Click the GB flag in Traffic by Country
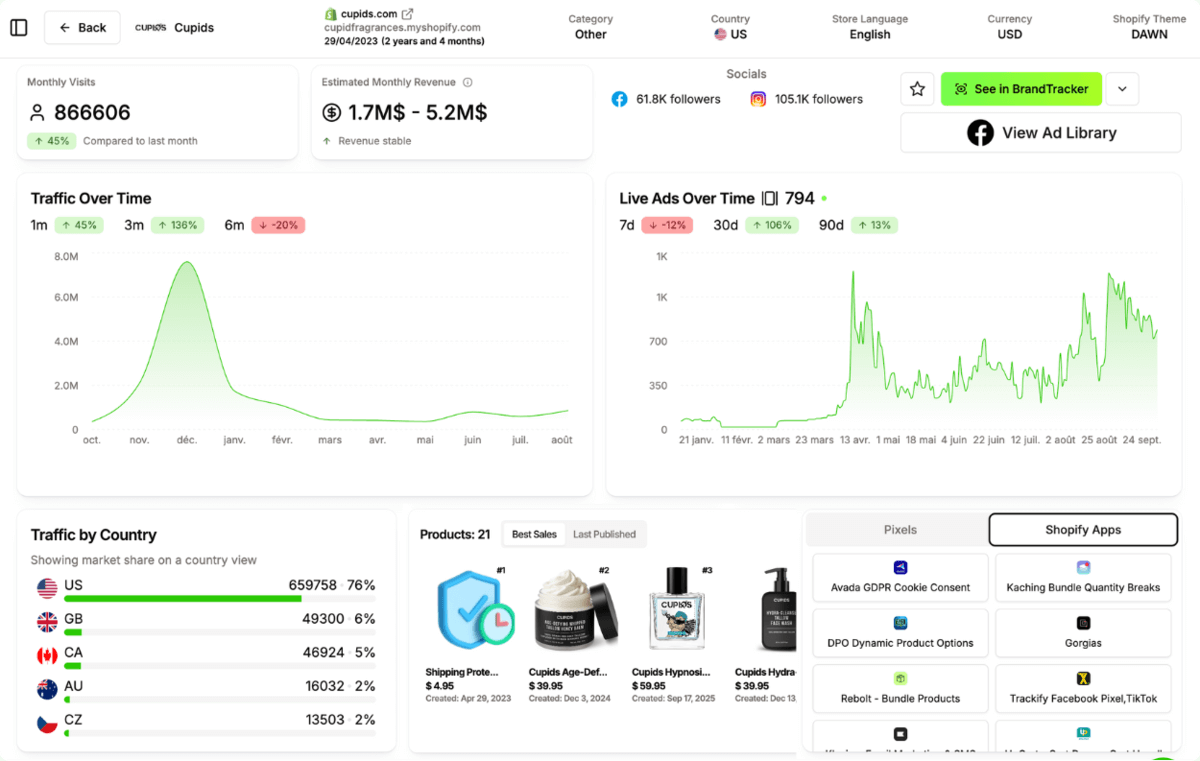This screenshot has width=1200, height=761. click(46, 621)
